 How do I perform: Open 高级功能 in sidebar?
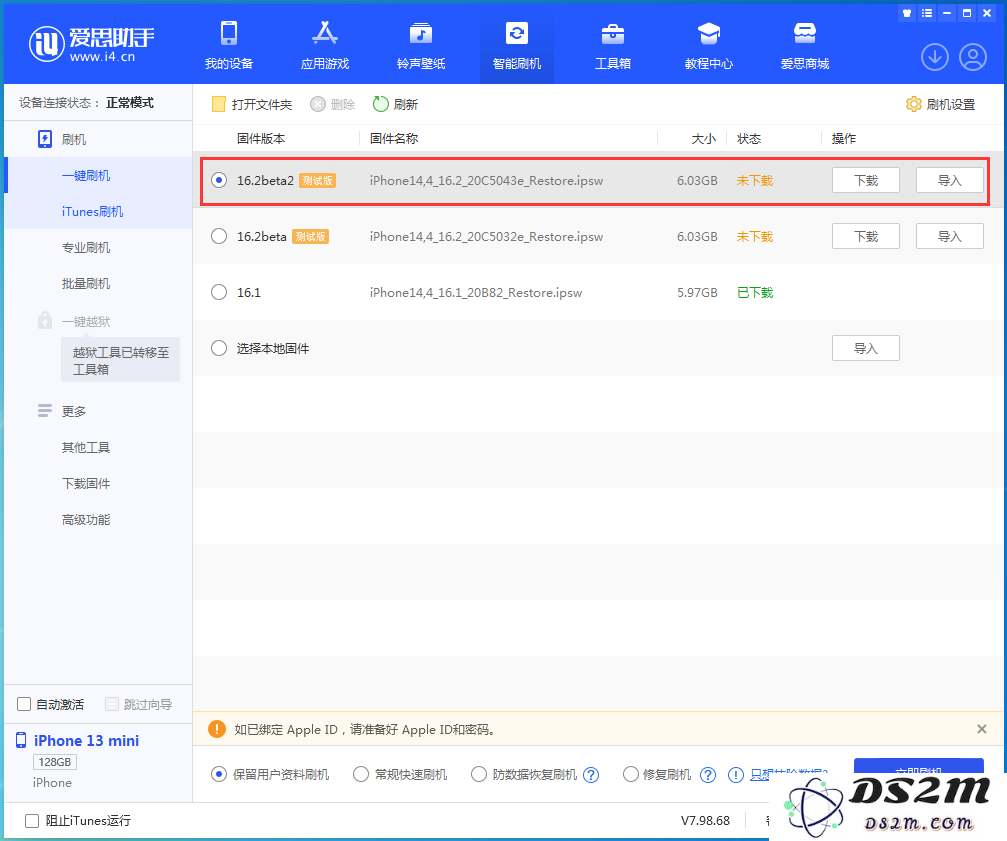coord(86,519)
